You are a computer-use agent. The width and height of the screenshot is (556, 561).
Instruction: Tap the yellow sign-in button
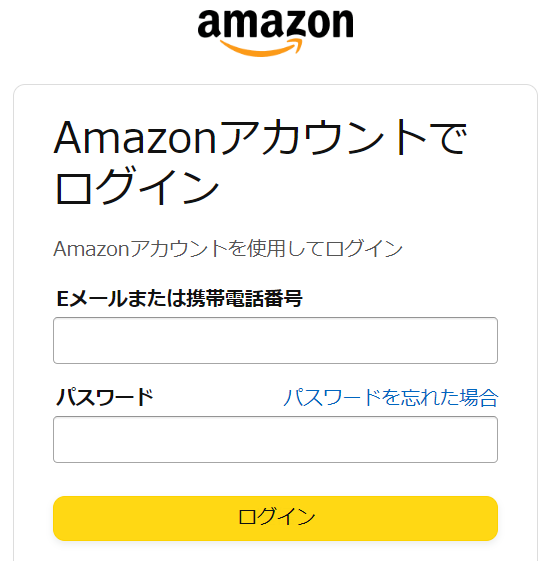275,518
